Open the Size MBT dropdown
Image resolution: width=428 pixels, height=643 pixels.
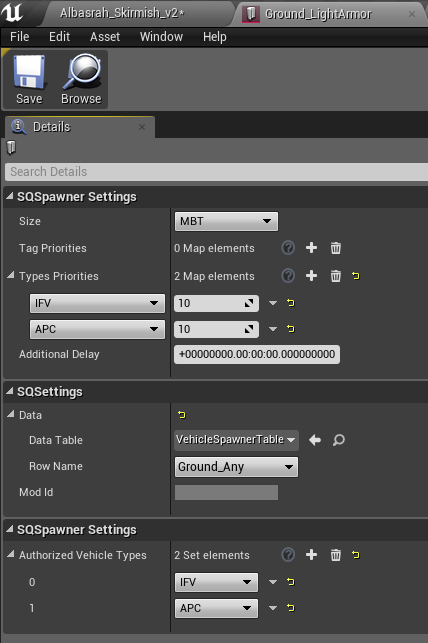[x=226, y=221]
